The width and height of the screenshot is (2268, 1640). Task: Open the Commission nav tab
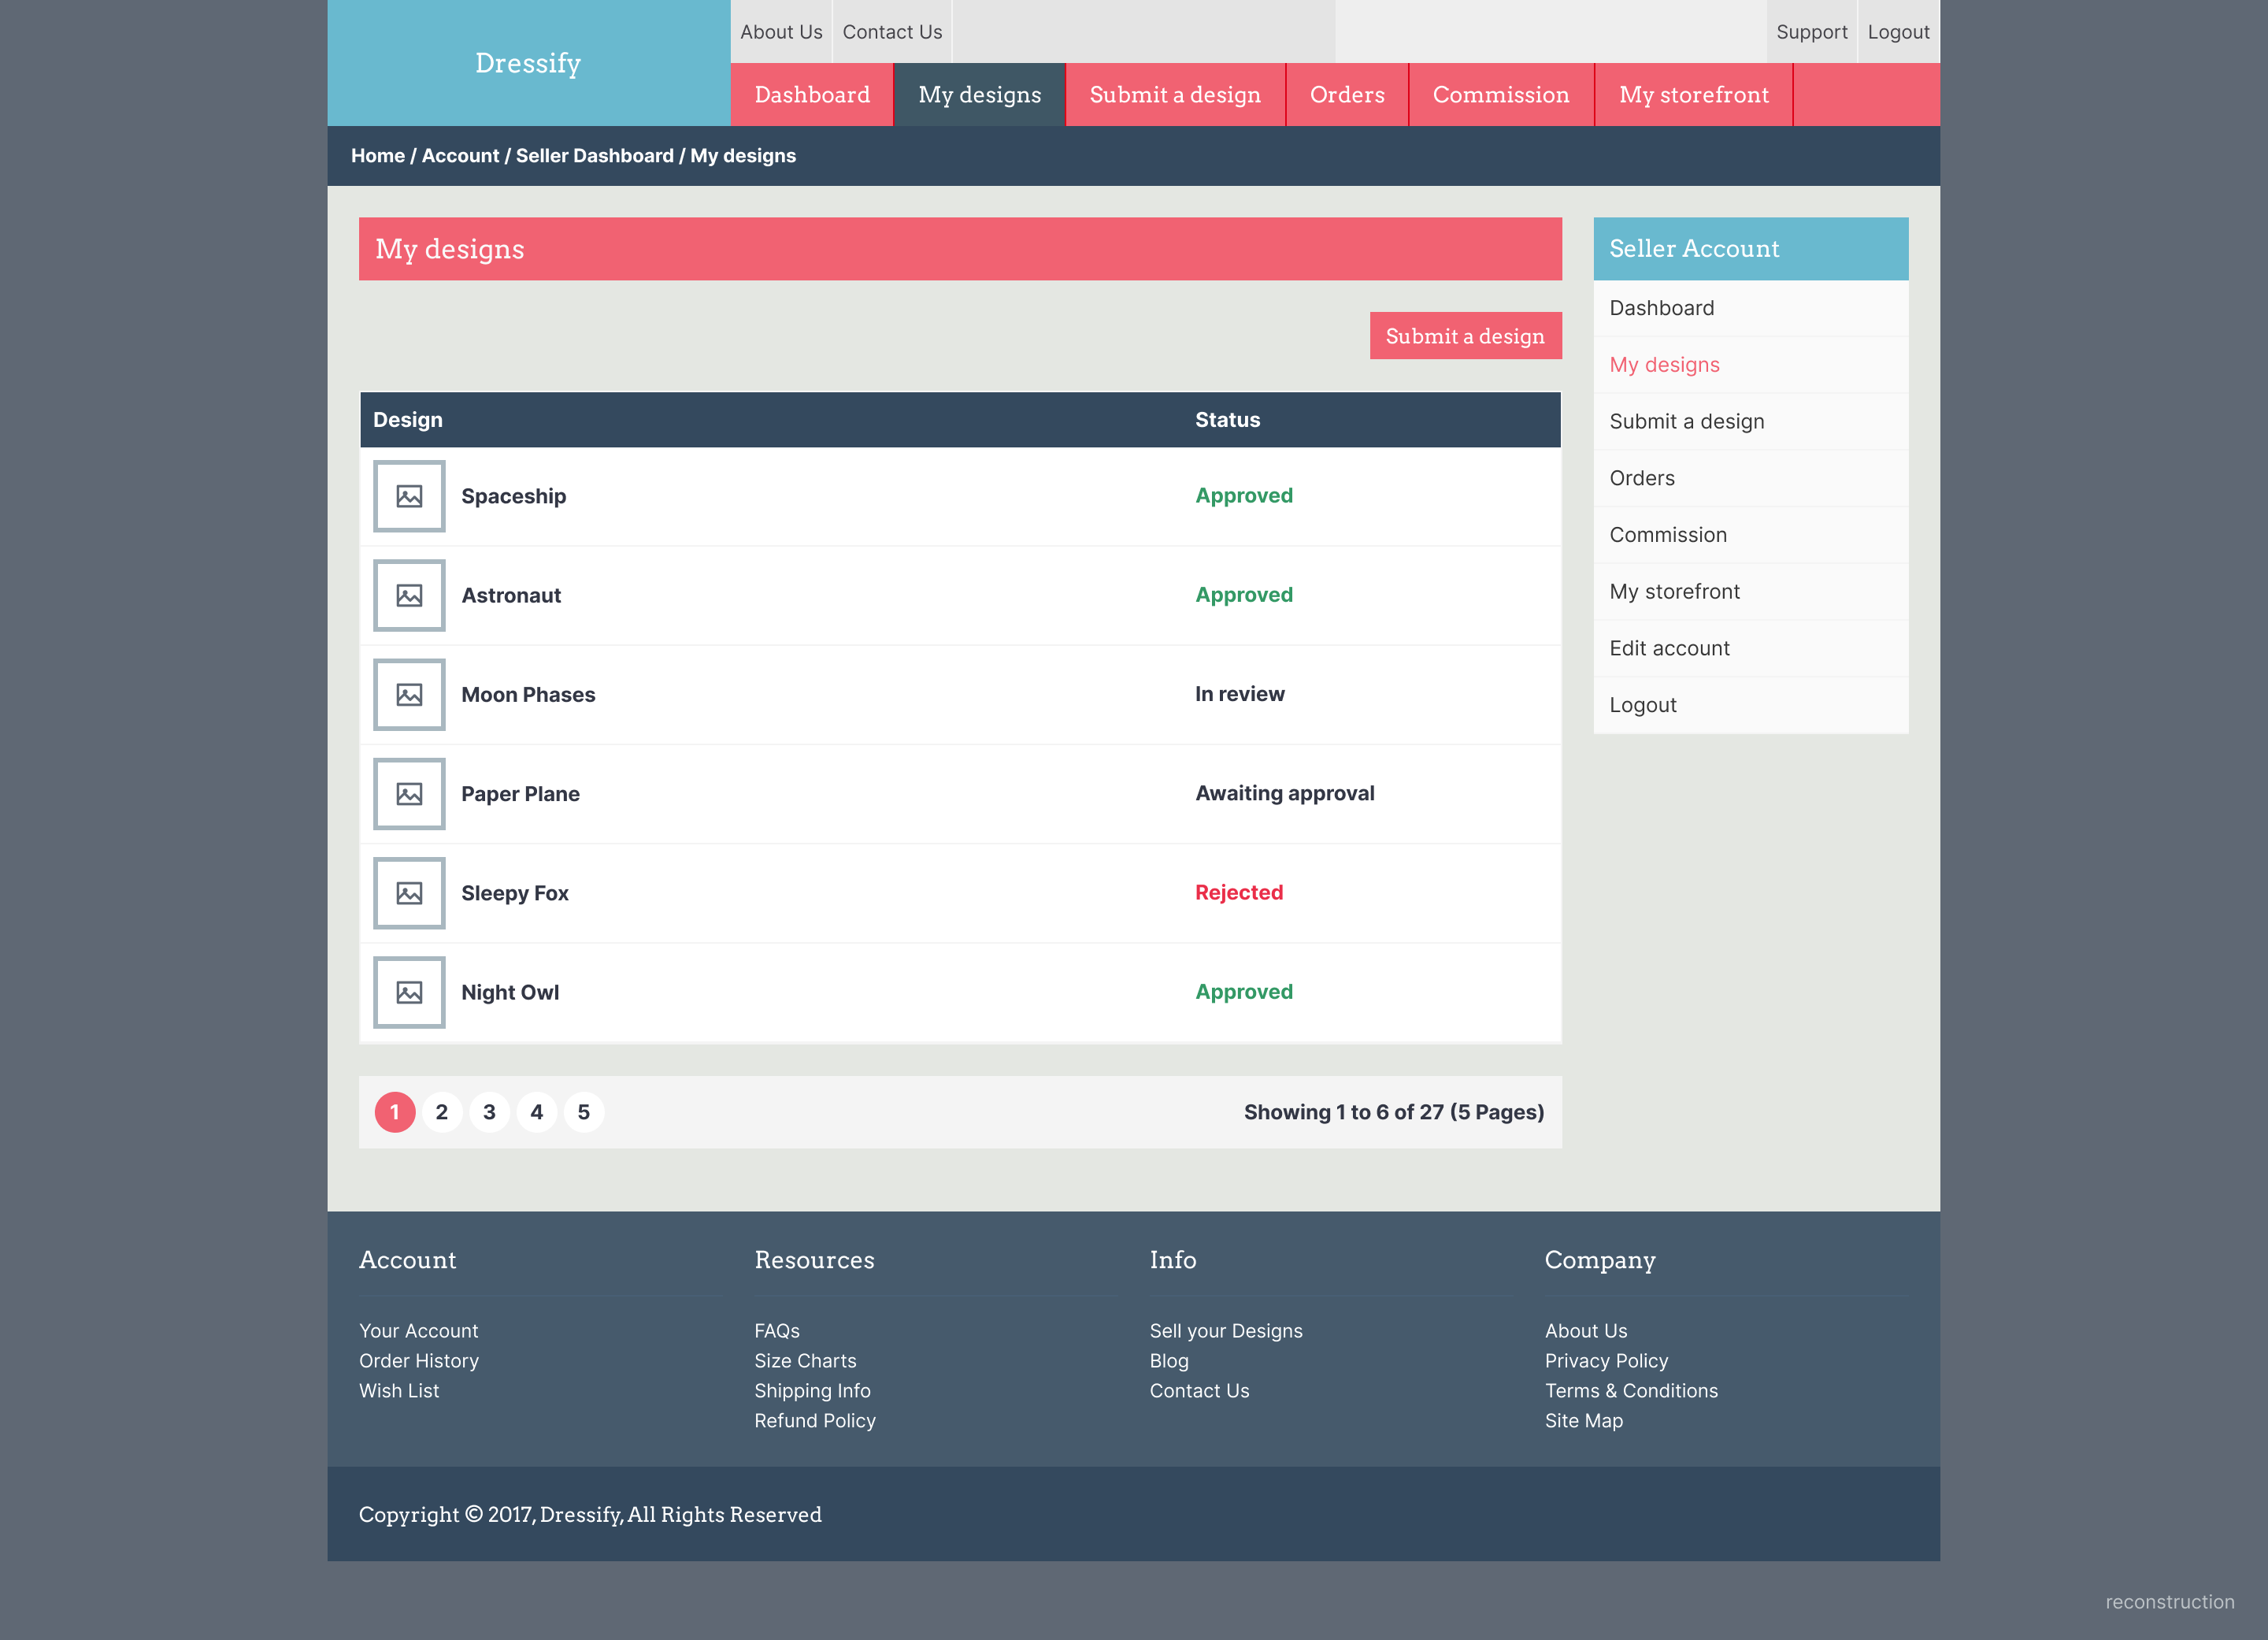click(1501, 95)
